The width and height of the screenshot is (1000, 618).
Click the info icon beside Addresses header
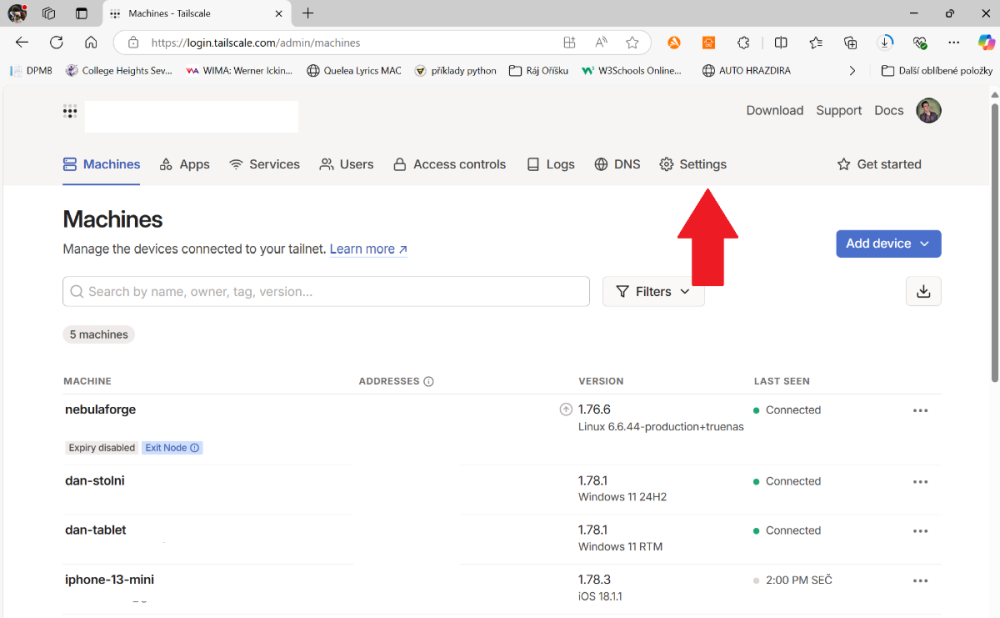[x=429, y=381]
